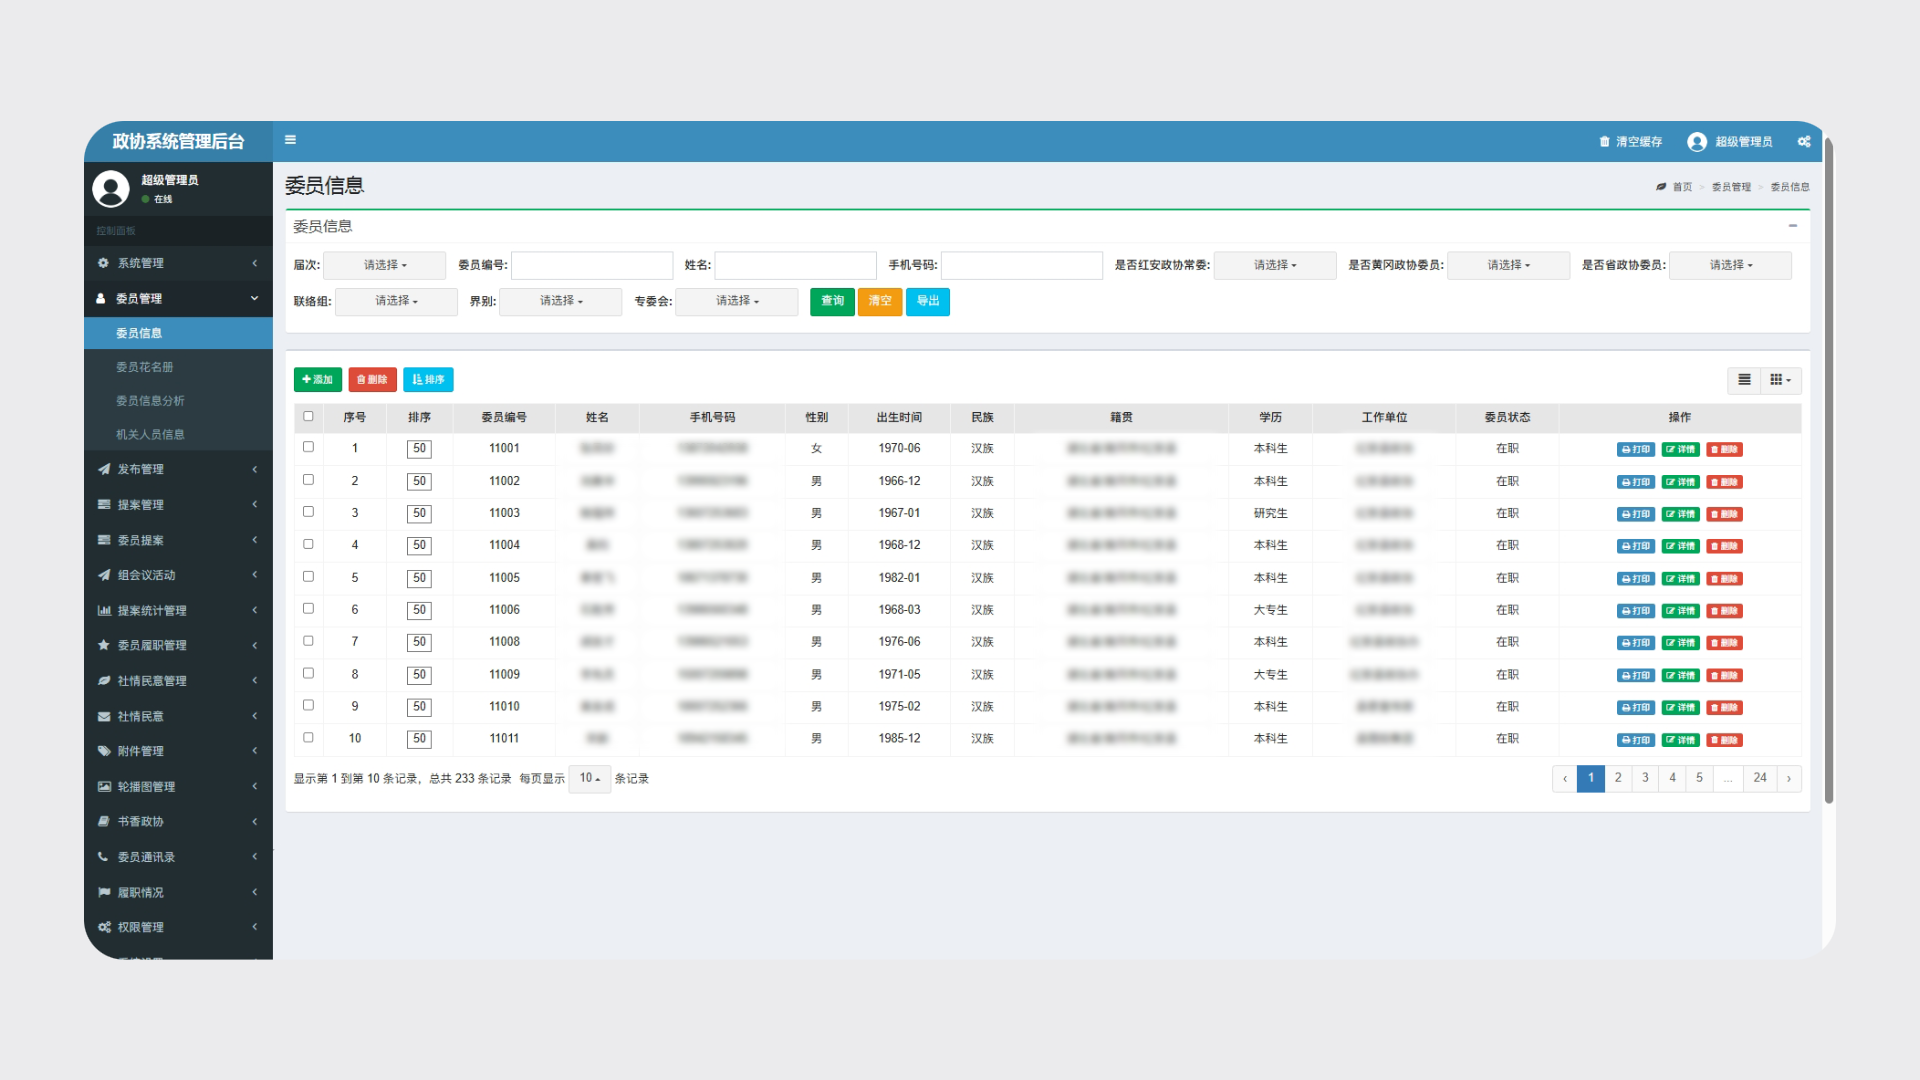The image size is (1920, 1080).
Task: Click the 提案统计管理 bar chart icon
Action: coord(104,610)
